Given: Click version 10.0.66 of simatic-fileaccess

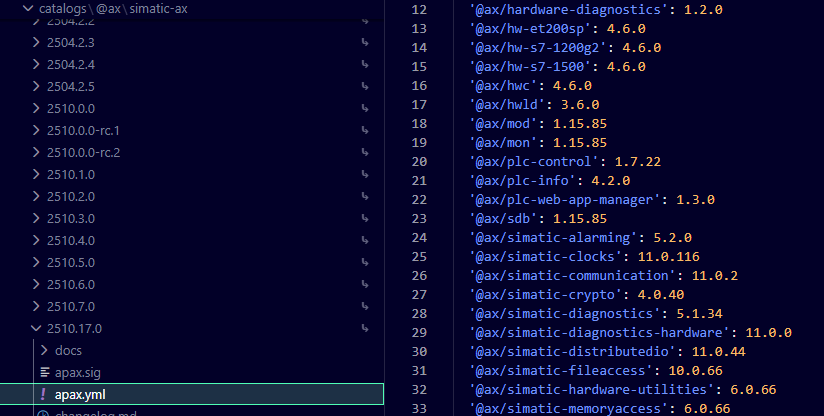Looking at the screenshot, I should tap(695, 370).
